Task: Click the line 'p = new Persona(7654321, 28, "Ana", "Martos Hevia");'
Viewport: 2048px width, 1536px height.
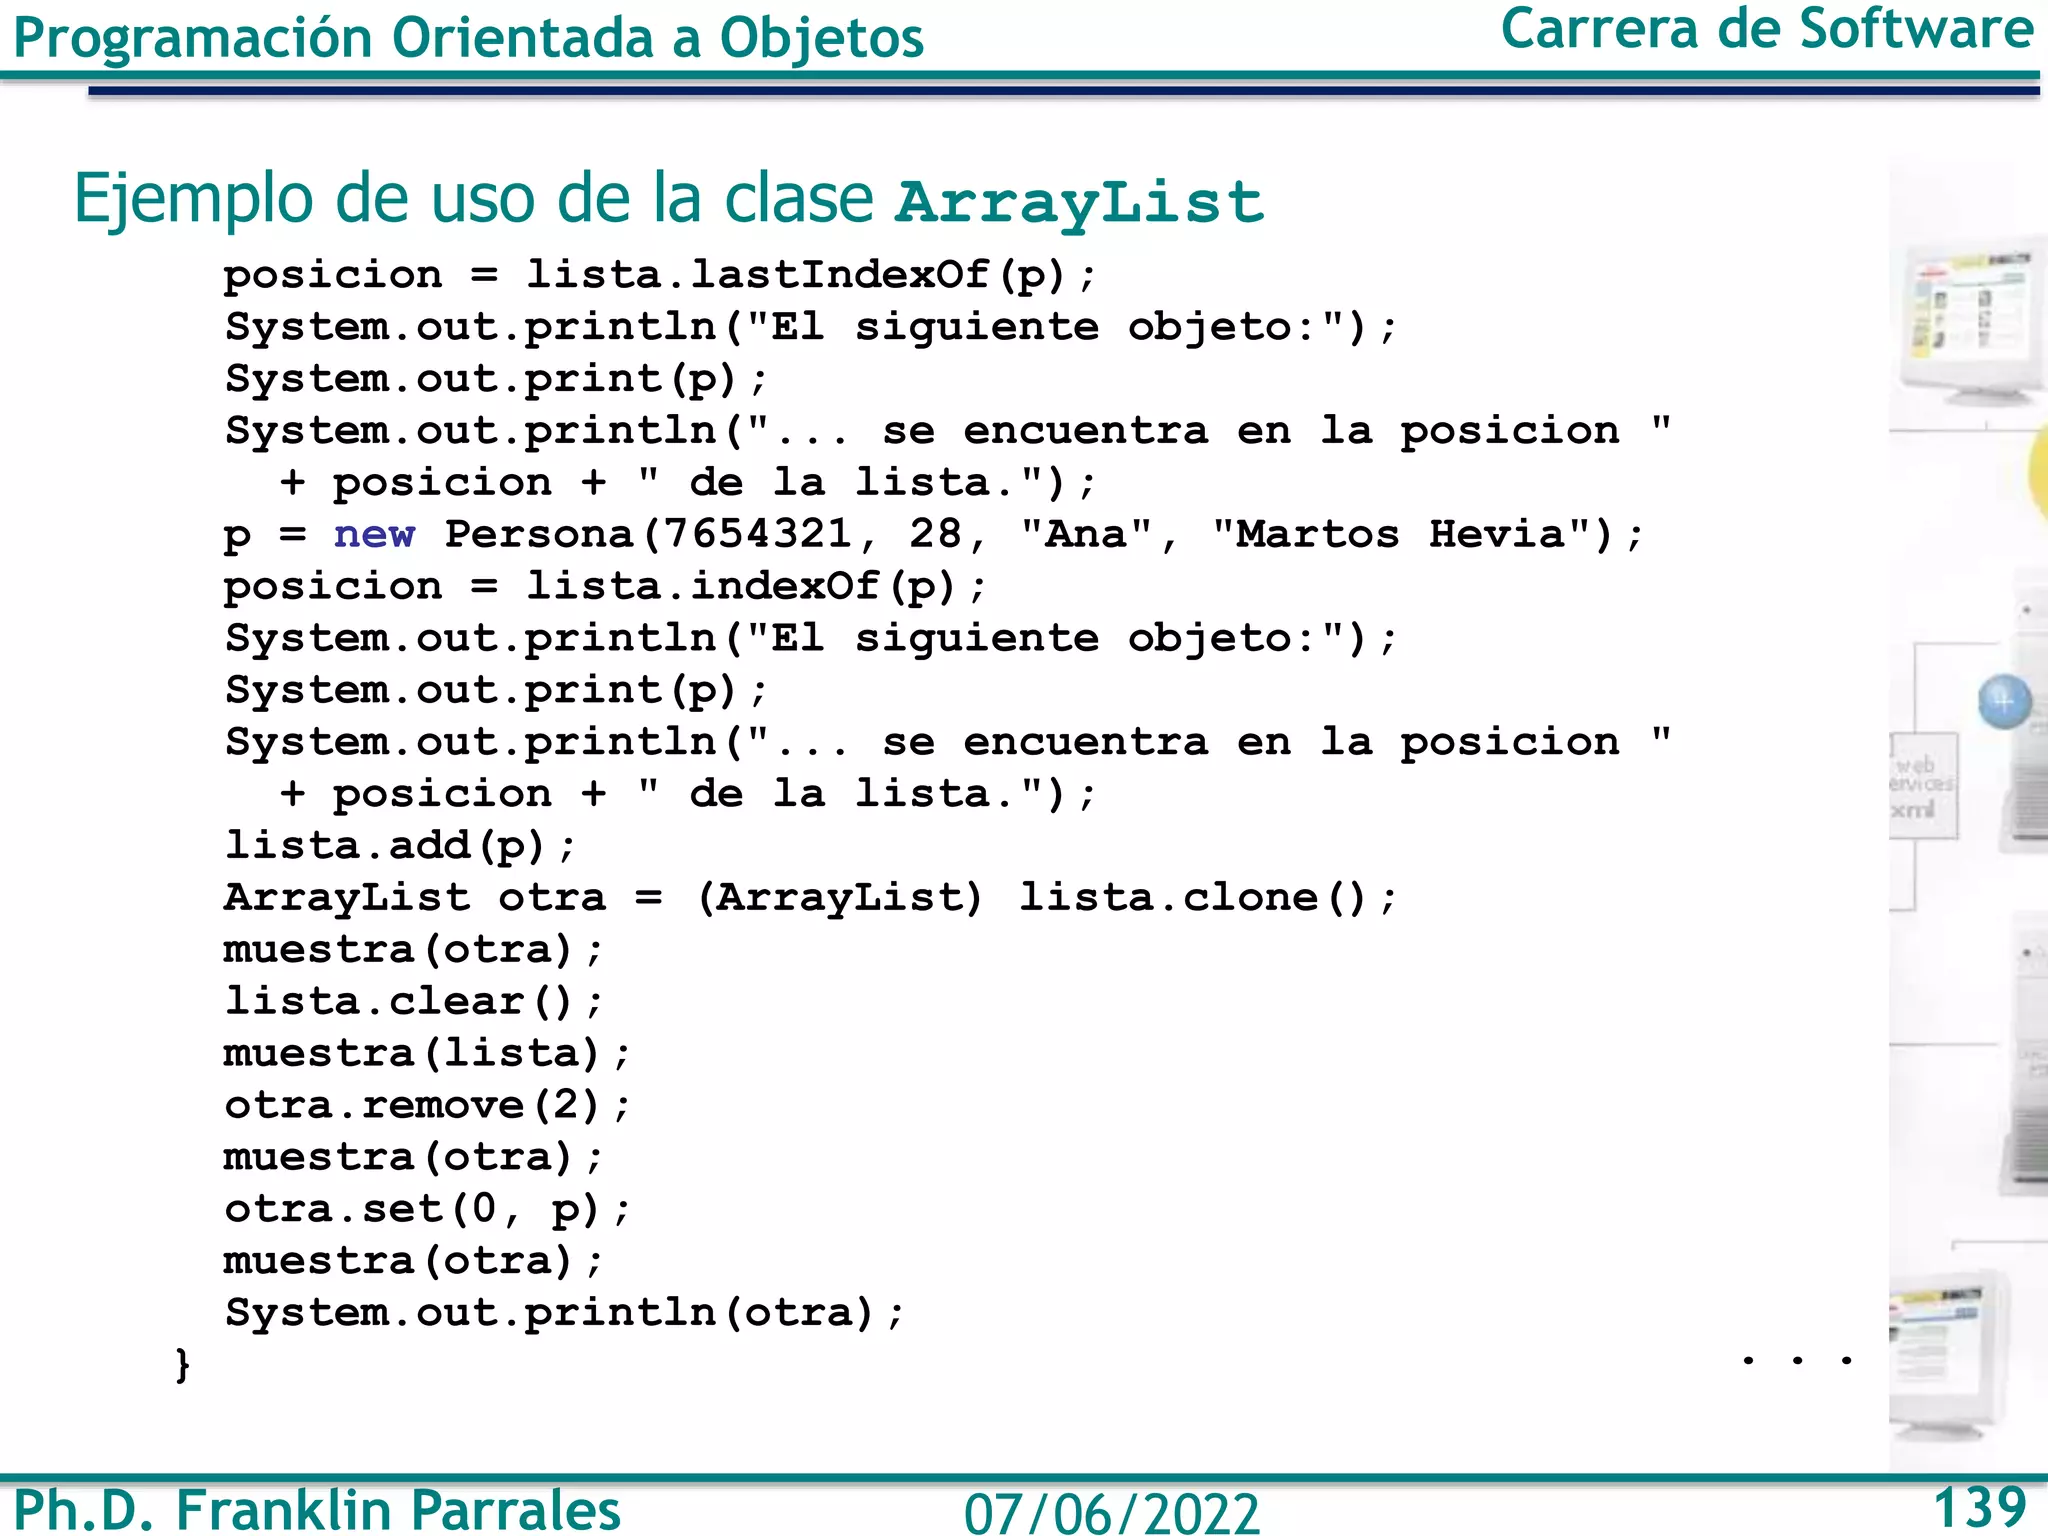Action: pos(934,534)
